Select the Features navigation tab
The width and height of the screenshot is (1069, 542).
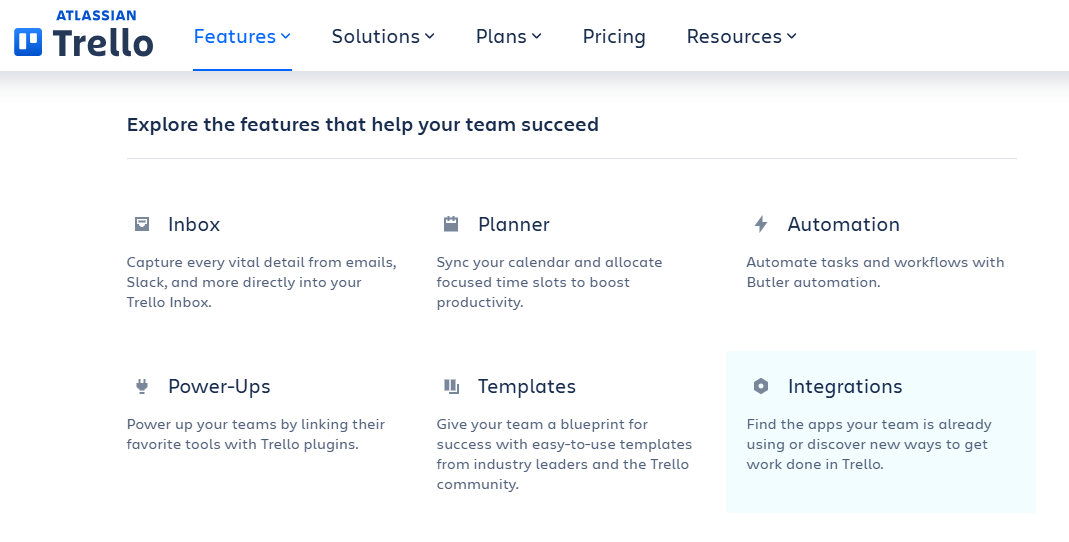tap(242, 36)
